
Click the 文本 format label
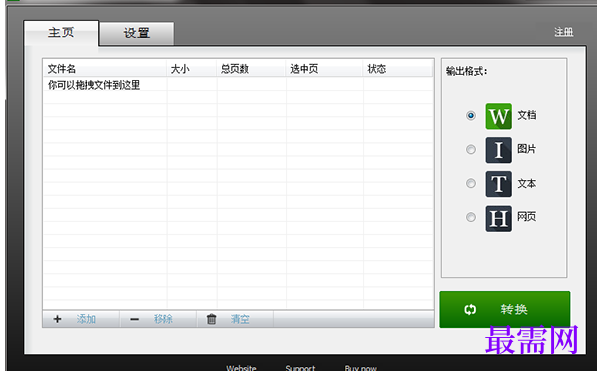527,184
